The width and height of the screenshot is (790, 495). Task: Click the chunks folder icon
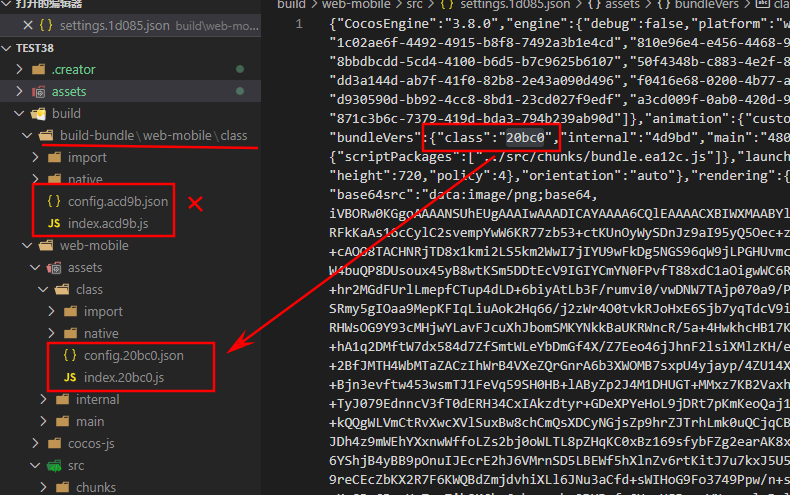tap(62, 487)
